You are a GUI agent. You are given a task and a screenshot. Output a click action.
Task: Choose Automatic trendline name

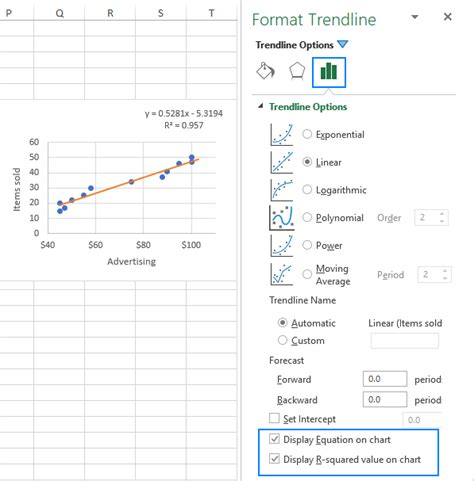click(x=282, y=323)
